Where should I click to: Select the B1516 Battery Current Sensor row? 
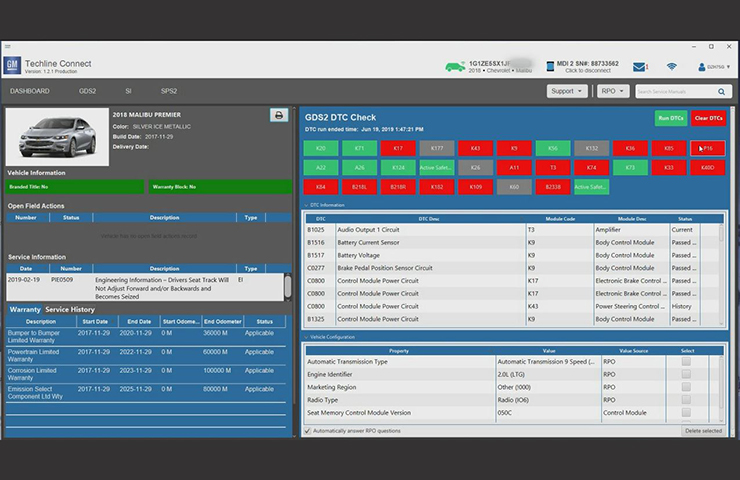click(x=512, y=243)
